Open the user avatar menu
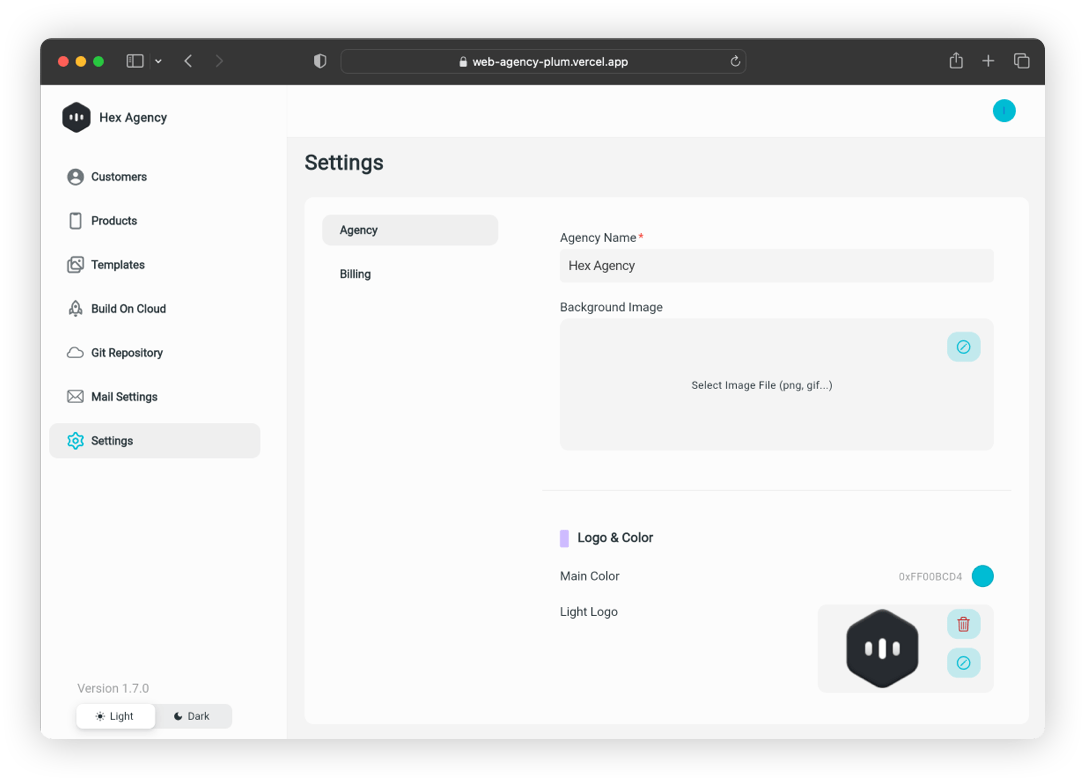This screenshot has height=781, width=1085. pos(1004,110)
